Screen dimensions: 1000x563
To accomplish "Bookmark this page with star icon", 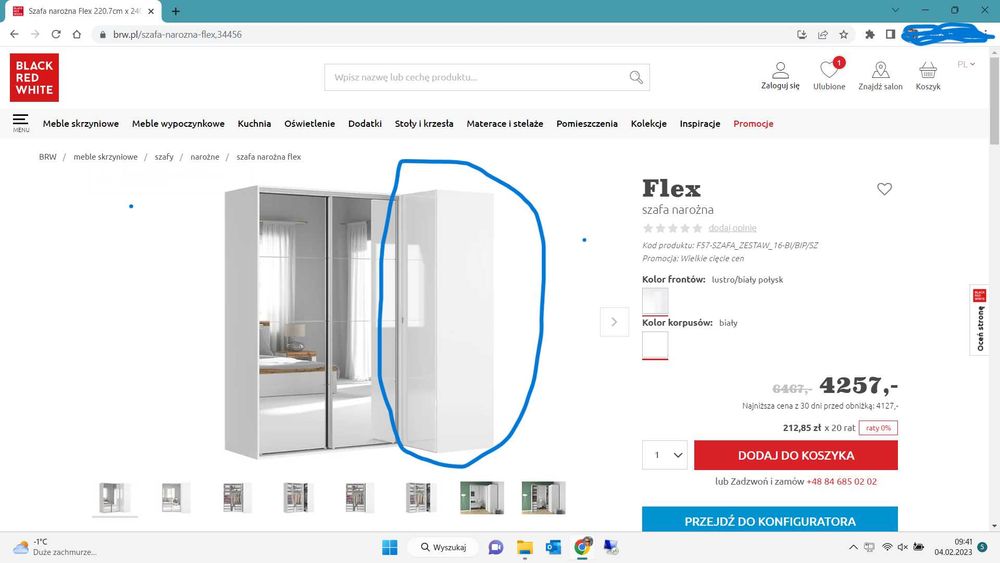I will 844,34.
